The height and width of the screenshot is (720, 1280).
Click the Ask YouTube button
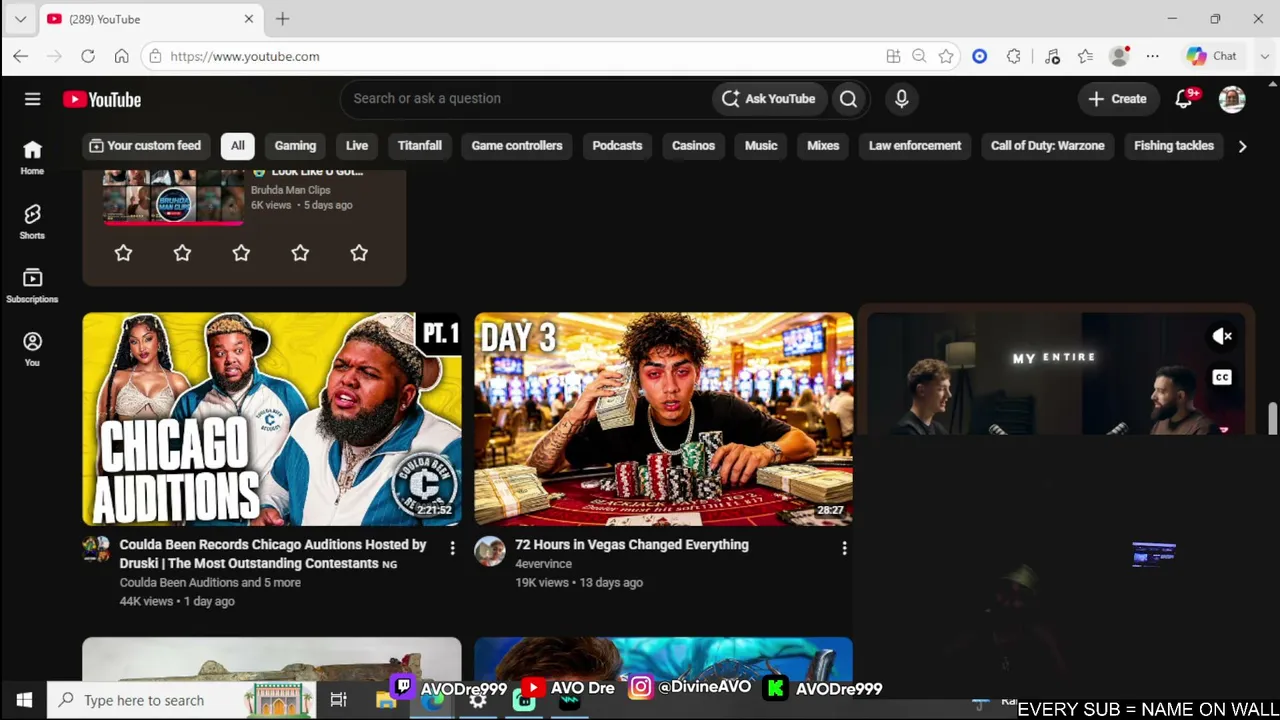[768, 99]
